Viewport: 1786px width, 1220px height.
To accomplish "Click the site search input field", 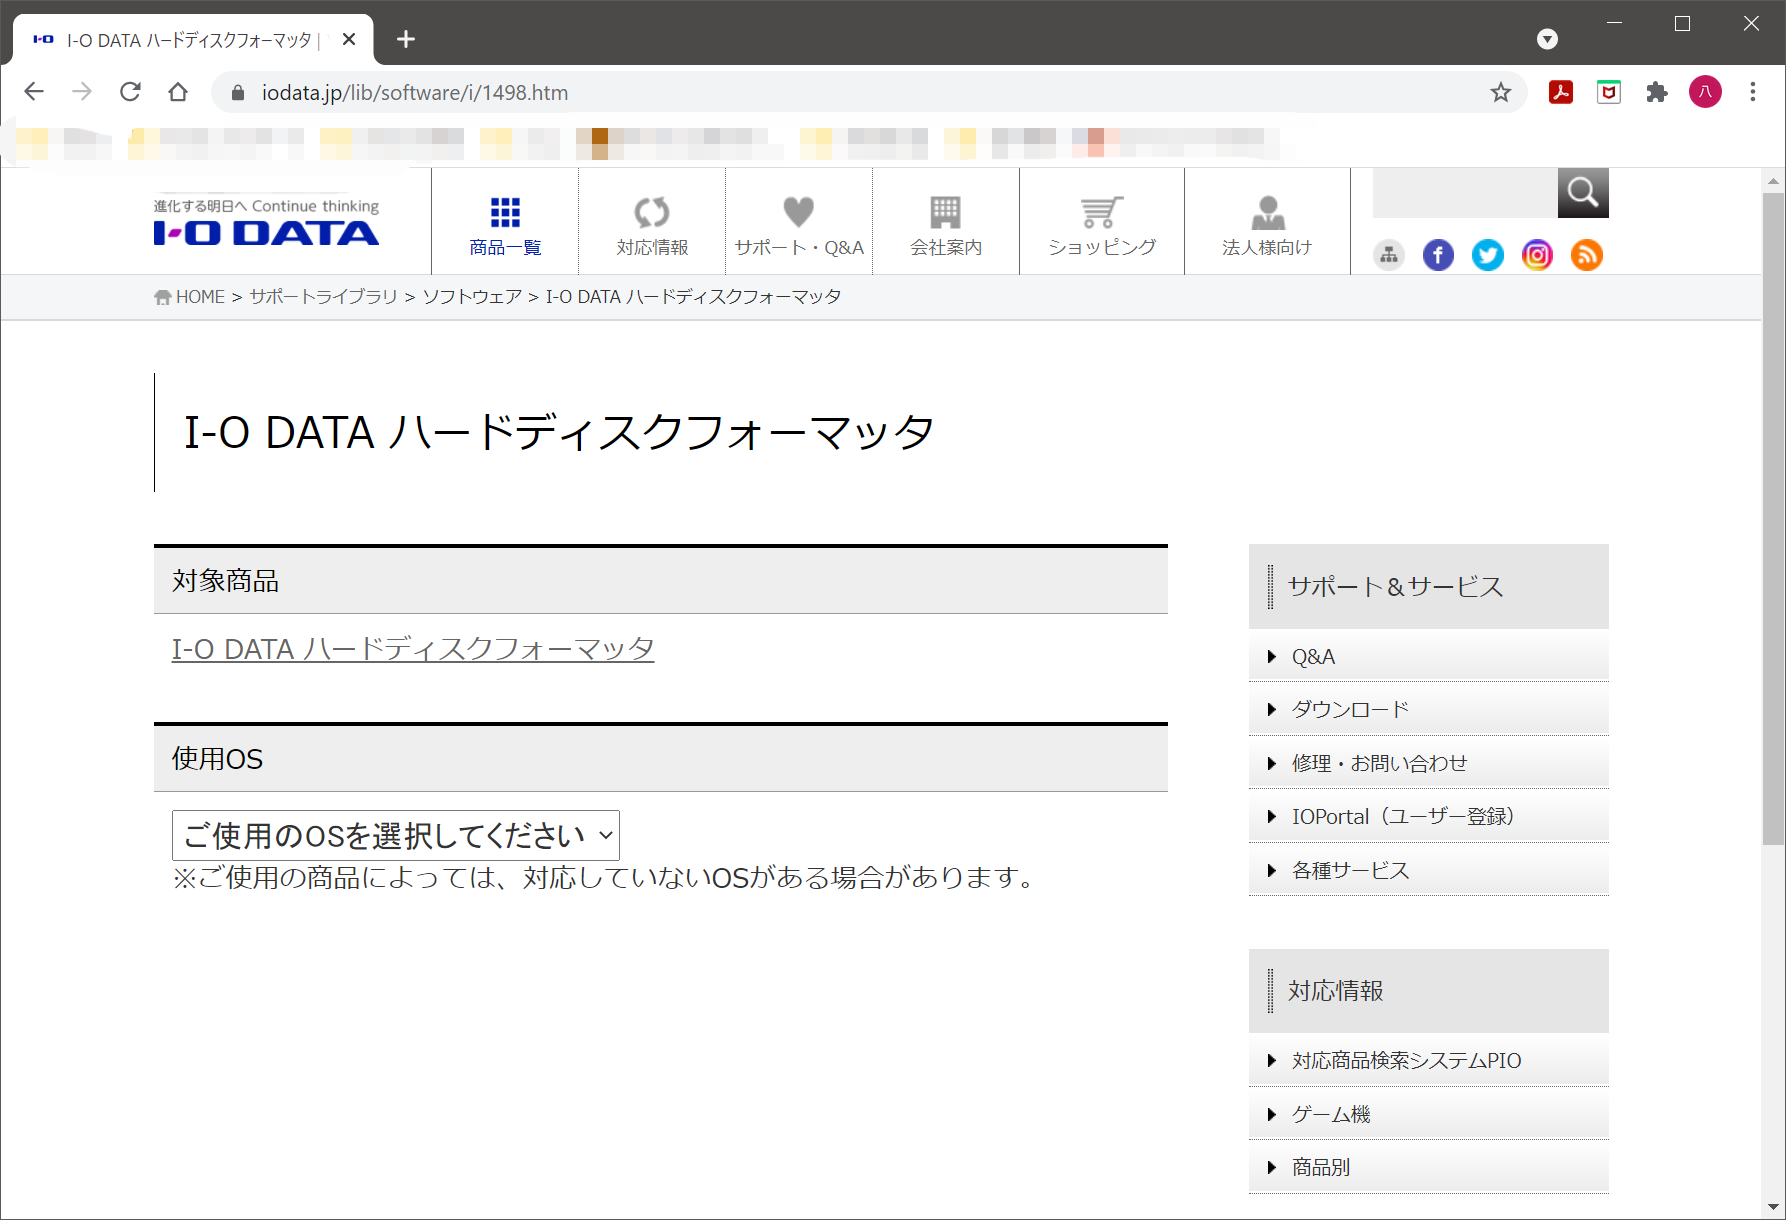I will (1465, 192).
